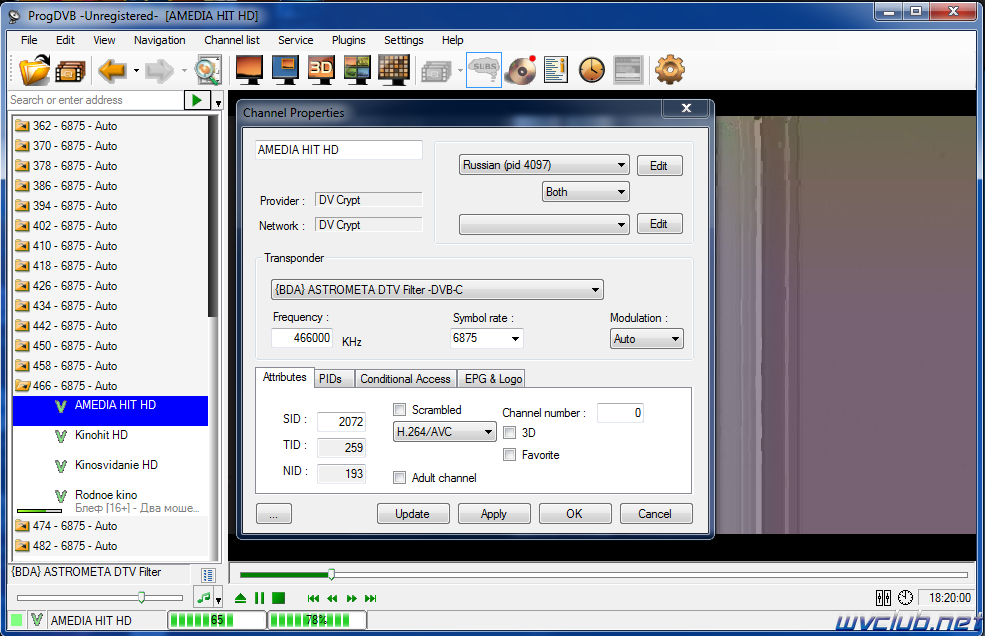Open mosaic channel grid icon

point(394,69)
